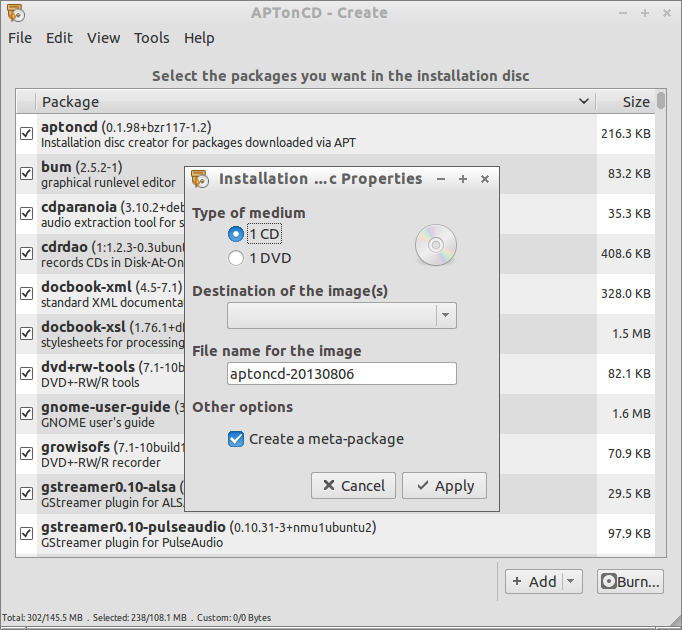Click the File name for the image field
This screenshot has height=630, width=682.
pos(342,374)
